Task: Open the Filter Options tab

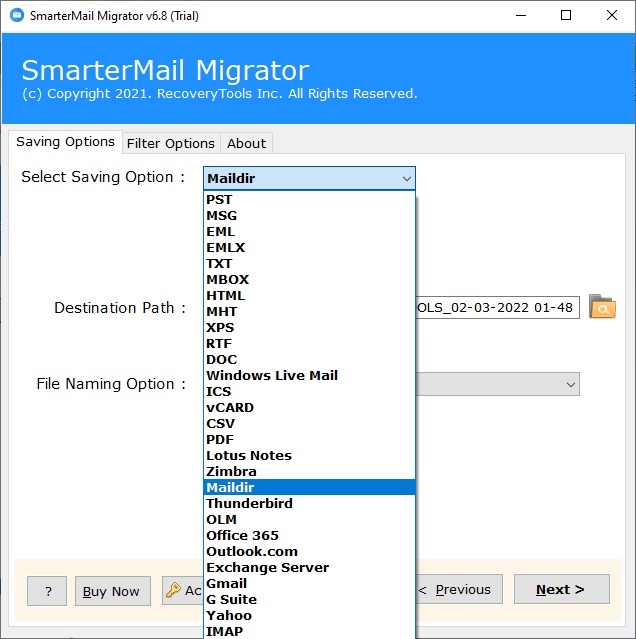Action: point(171,143)
